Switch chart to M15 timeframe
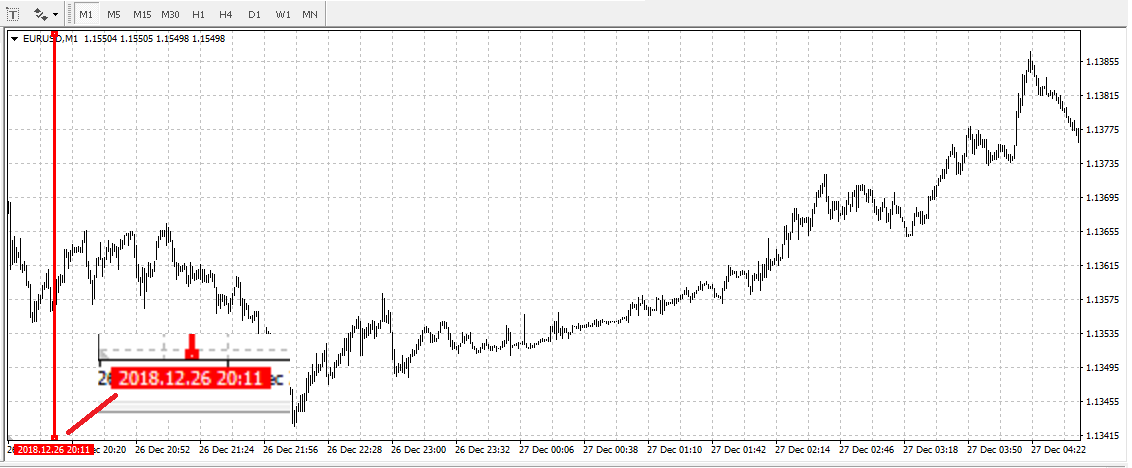The image size is (1132, 468). 142,14
